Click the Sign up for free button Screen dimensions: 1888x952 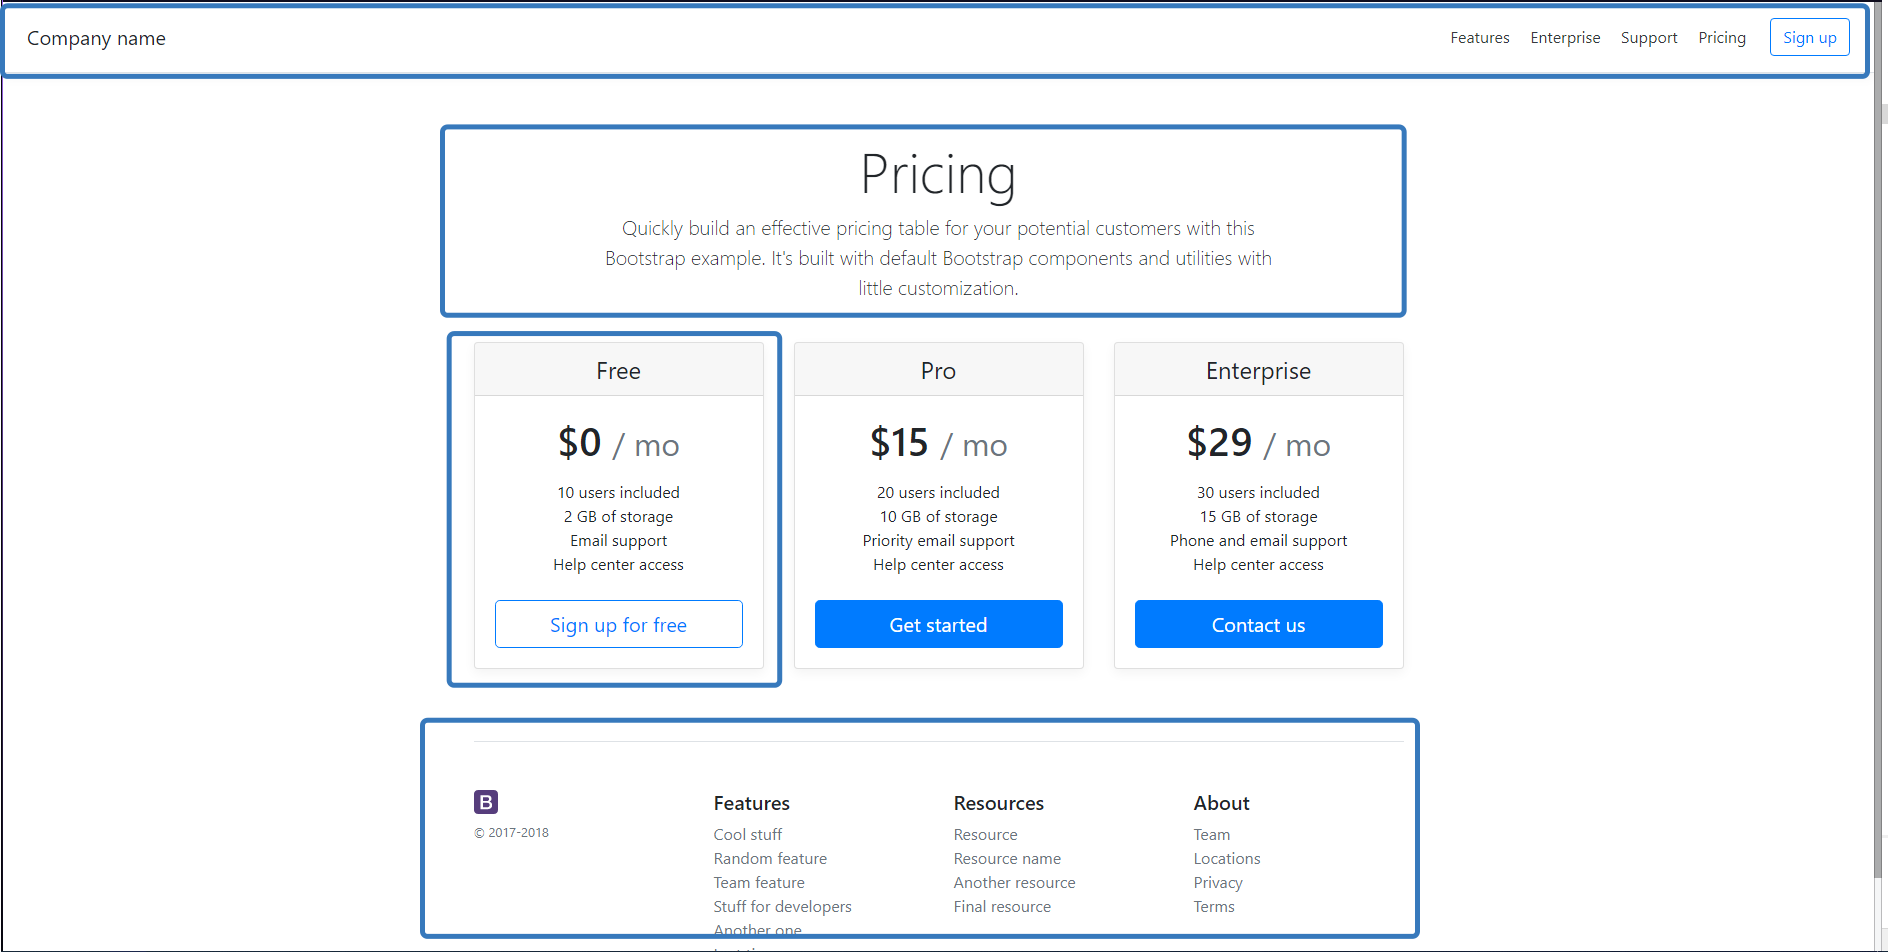(618, 624)
